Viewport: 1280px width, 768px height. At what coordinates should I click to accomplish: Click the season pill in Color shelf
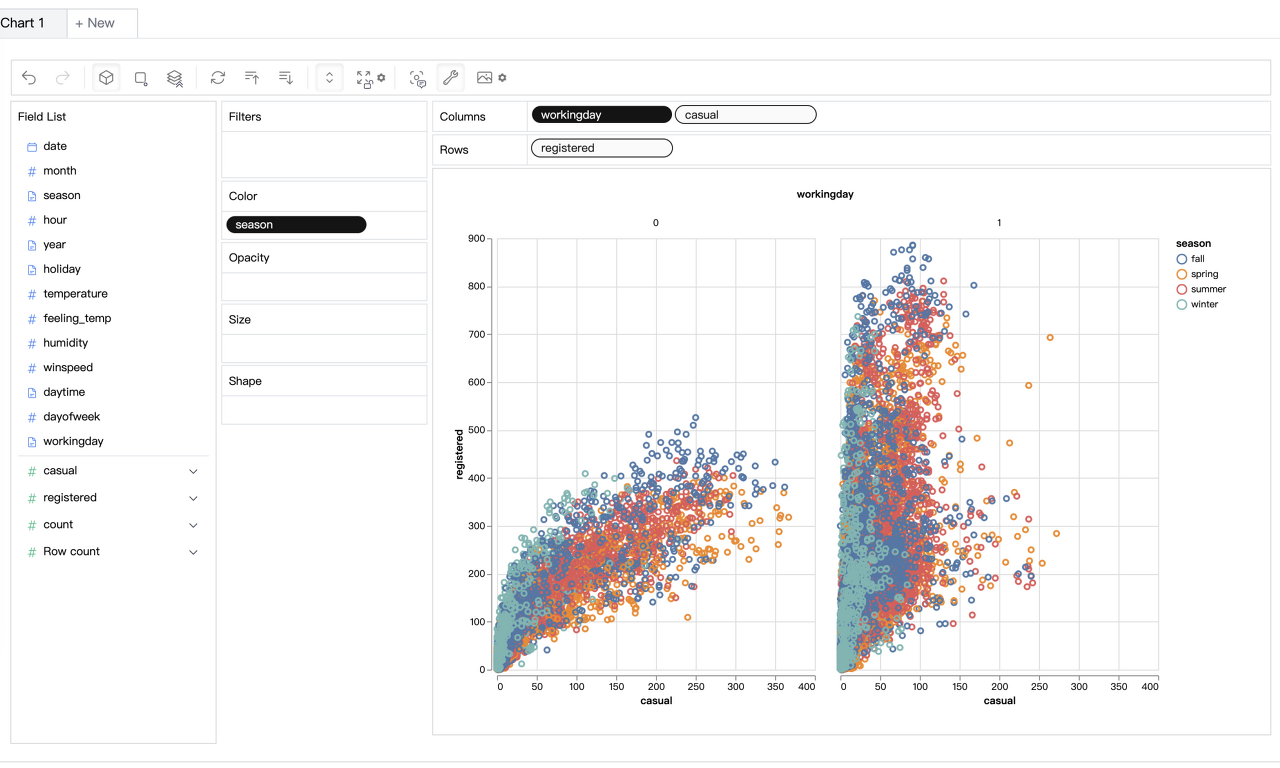[296, 225]
